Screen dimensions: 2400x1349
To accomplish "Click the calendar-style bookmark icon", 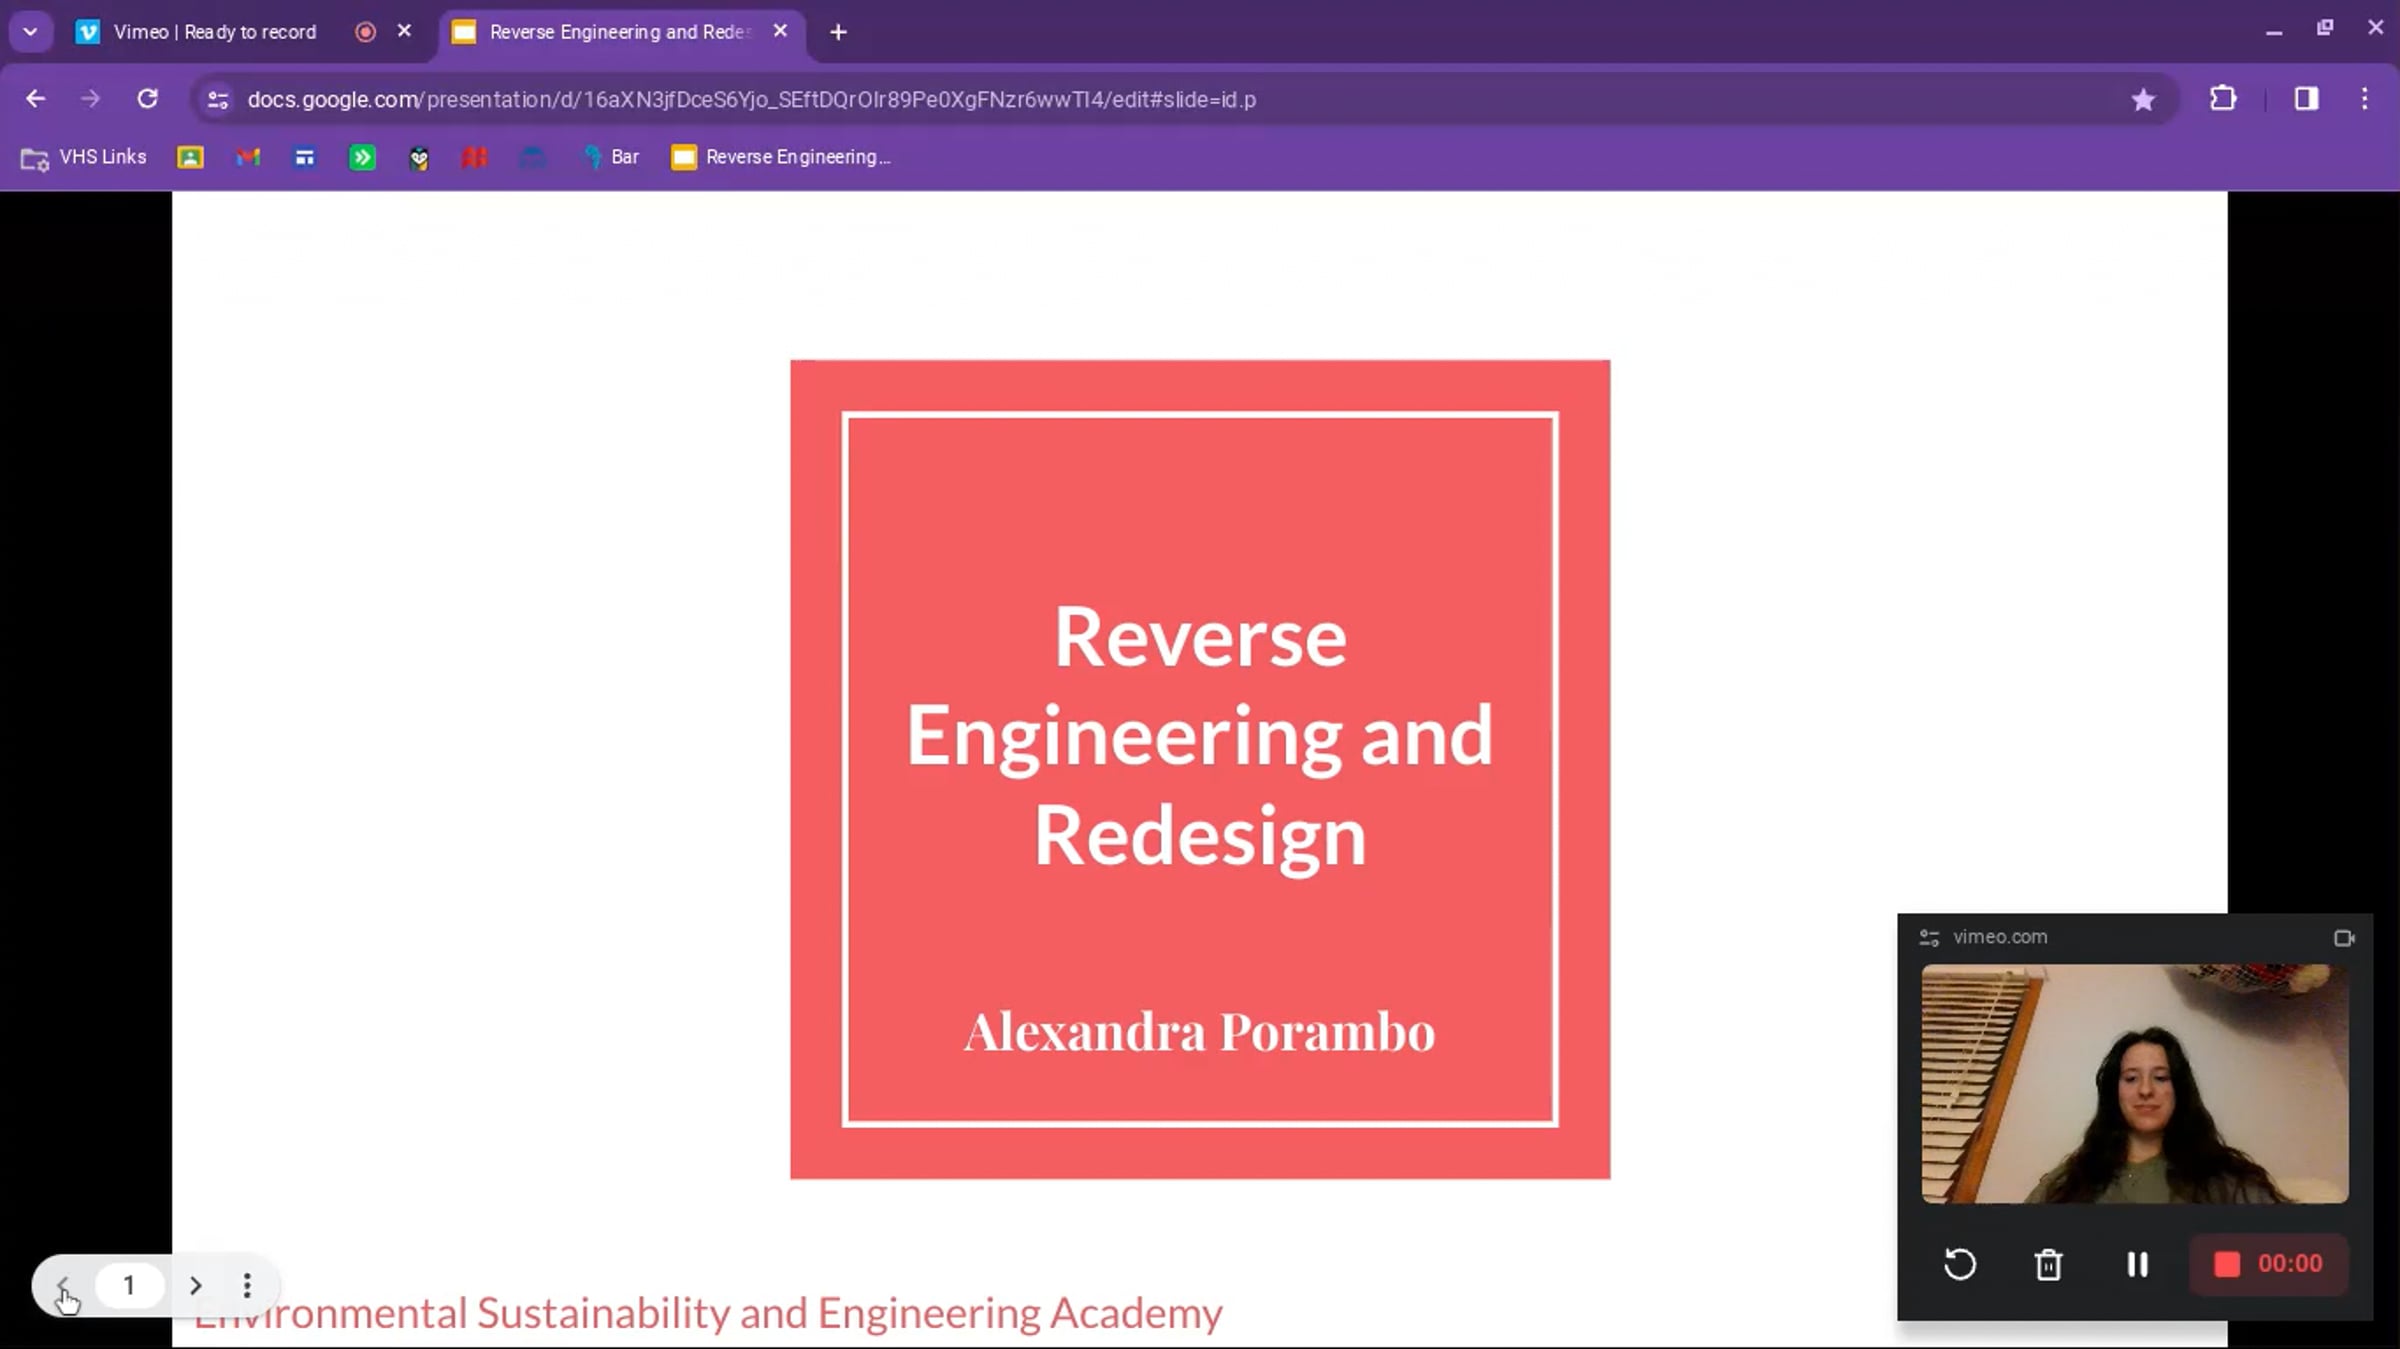I will (304, 157).
